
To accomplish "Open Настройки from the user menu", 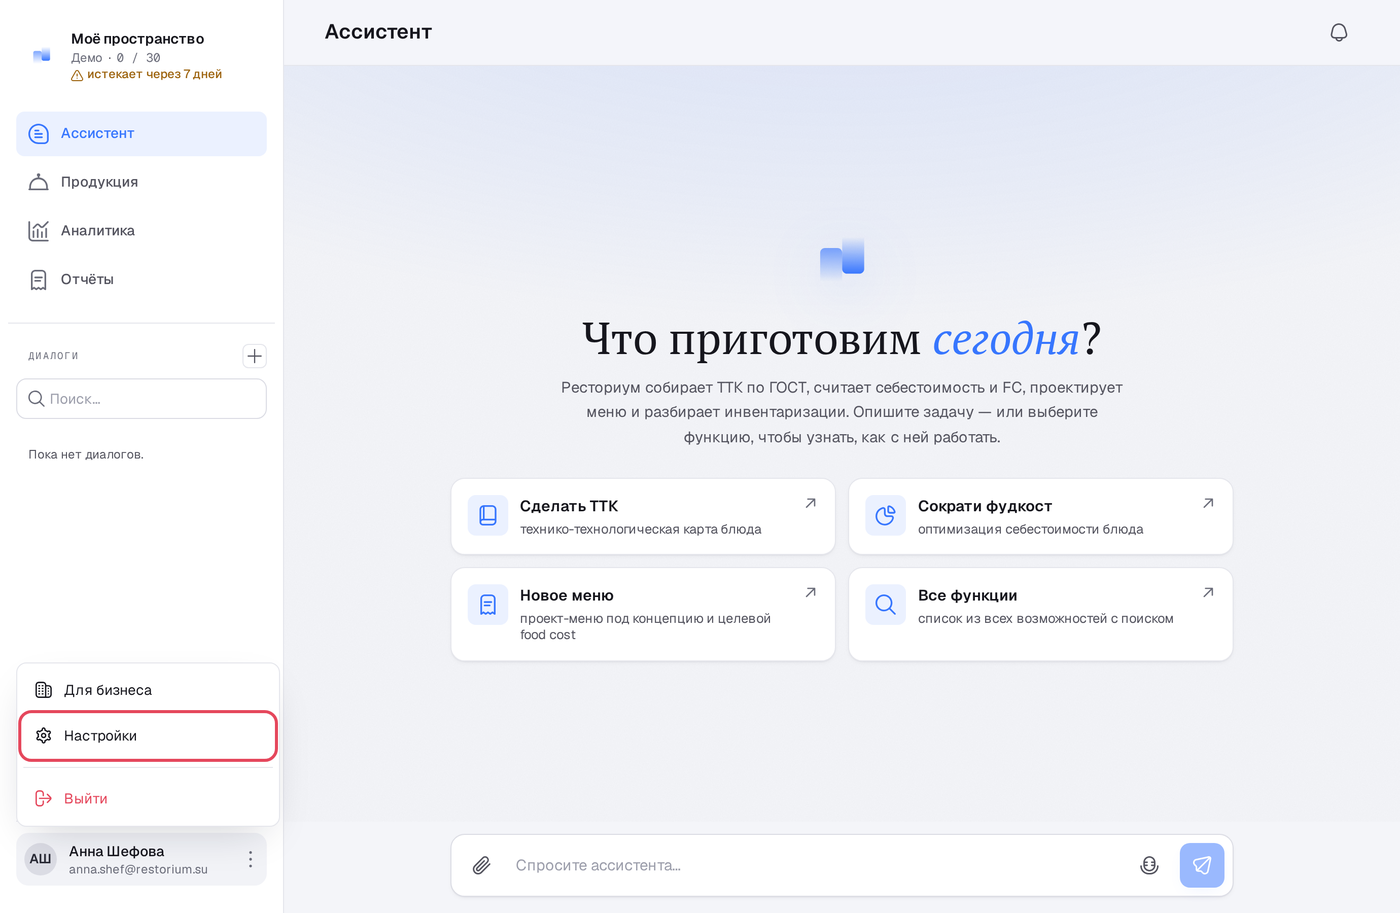I will pos(148,736).
